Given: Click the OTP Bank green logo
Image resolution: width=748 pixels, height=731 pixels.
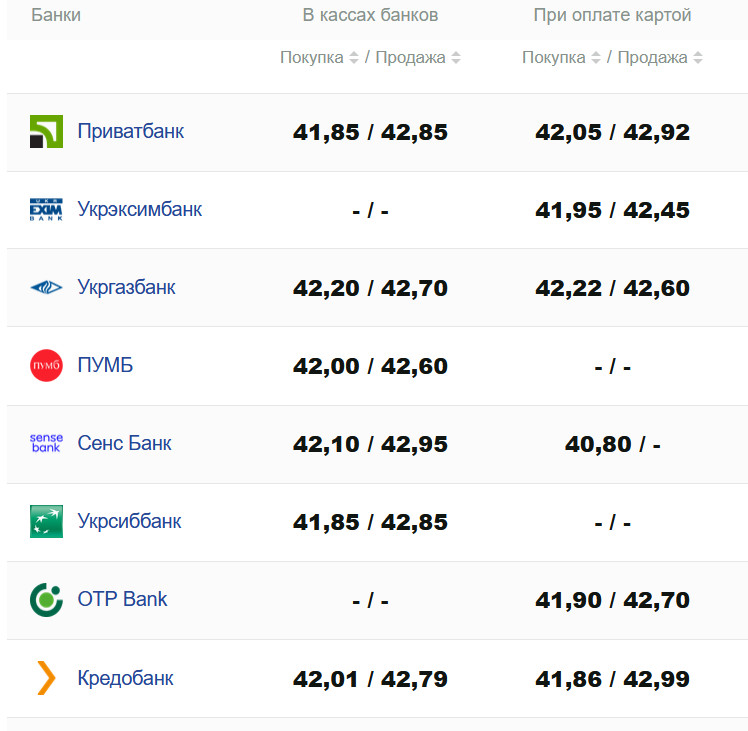Looking at the screenshot, I should tap(46, 600).
